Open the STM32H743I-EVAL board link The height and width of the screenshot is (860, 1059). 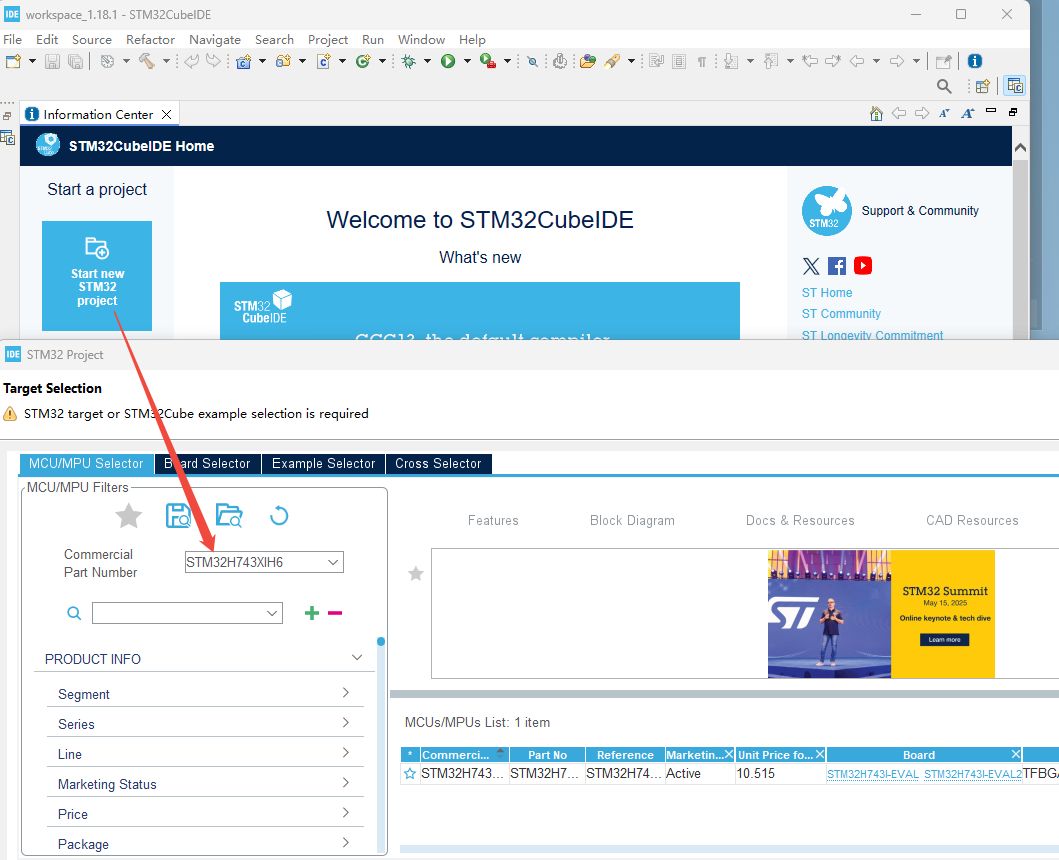coord(873,774)
